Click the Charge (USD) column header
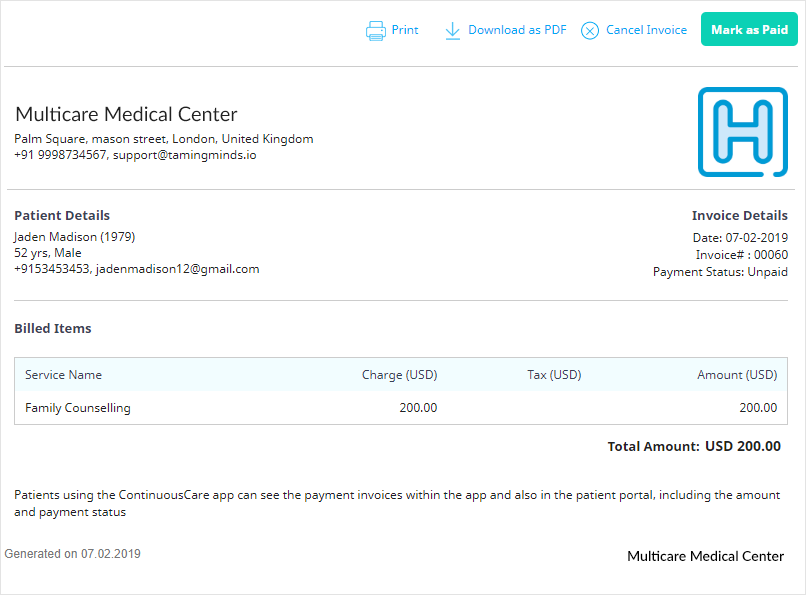 coord(399,375)
